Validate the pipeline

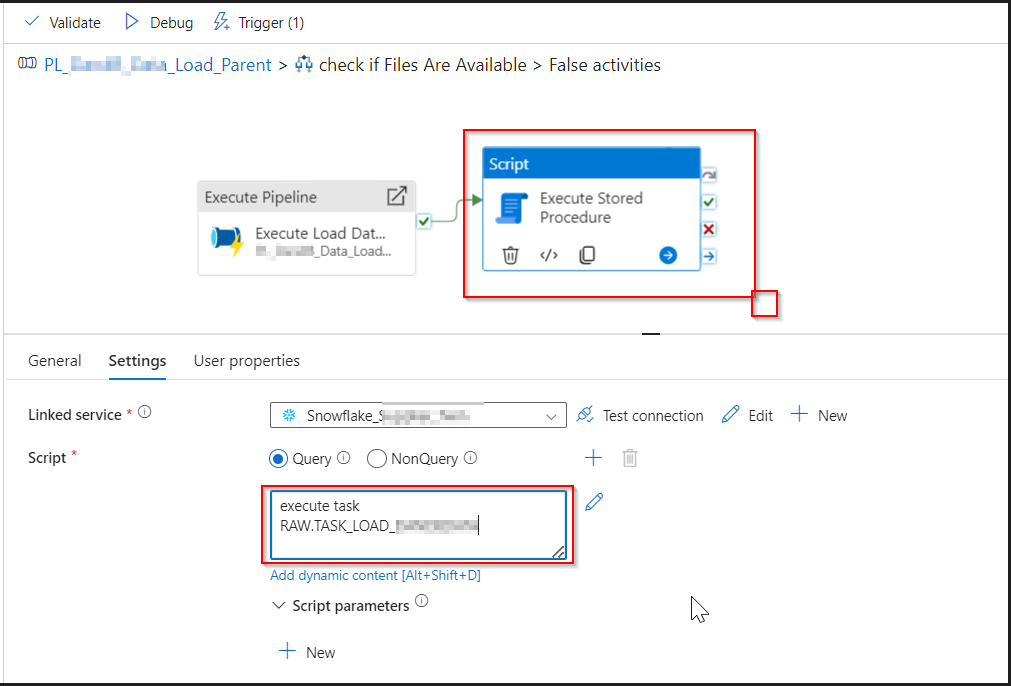[x=60, y=22]
